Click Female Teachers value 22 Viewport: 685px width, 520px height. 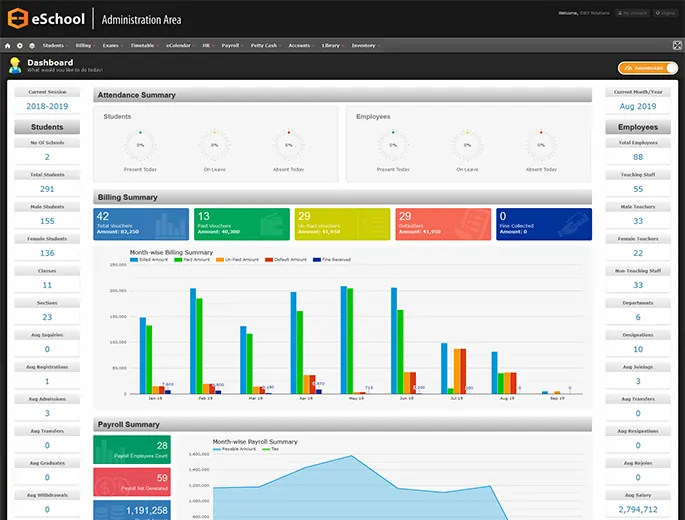coord(638,253)
